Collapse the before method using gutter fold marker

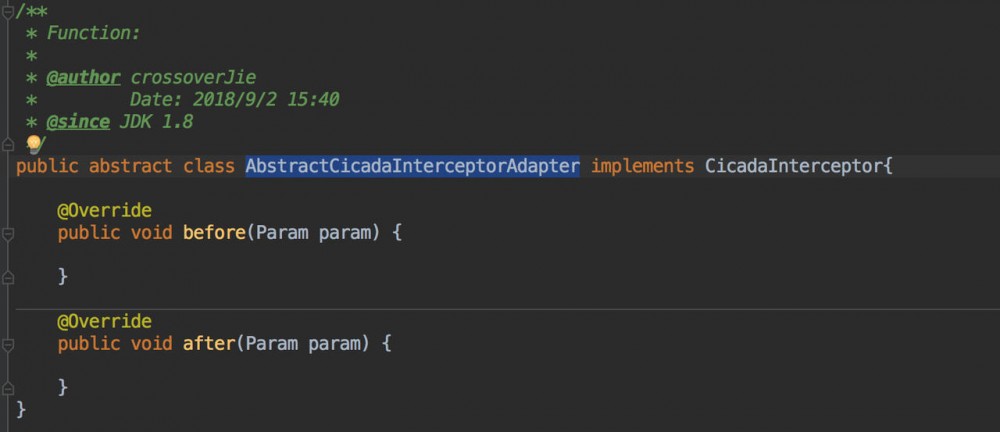8,233
